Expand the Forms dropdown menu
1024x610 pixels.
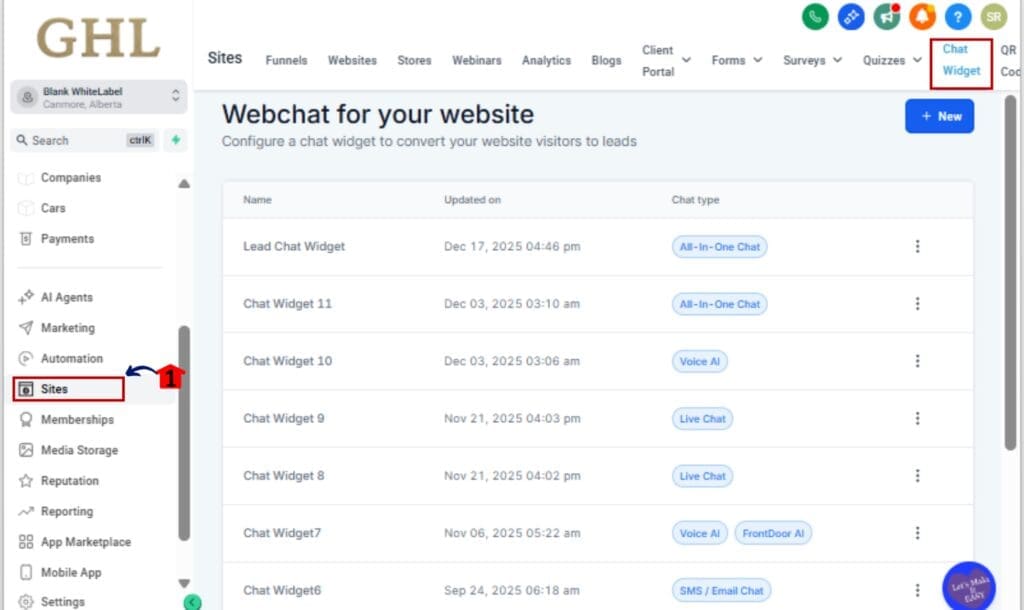737,60
